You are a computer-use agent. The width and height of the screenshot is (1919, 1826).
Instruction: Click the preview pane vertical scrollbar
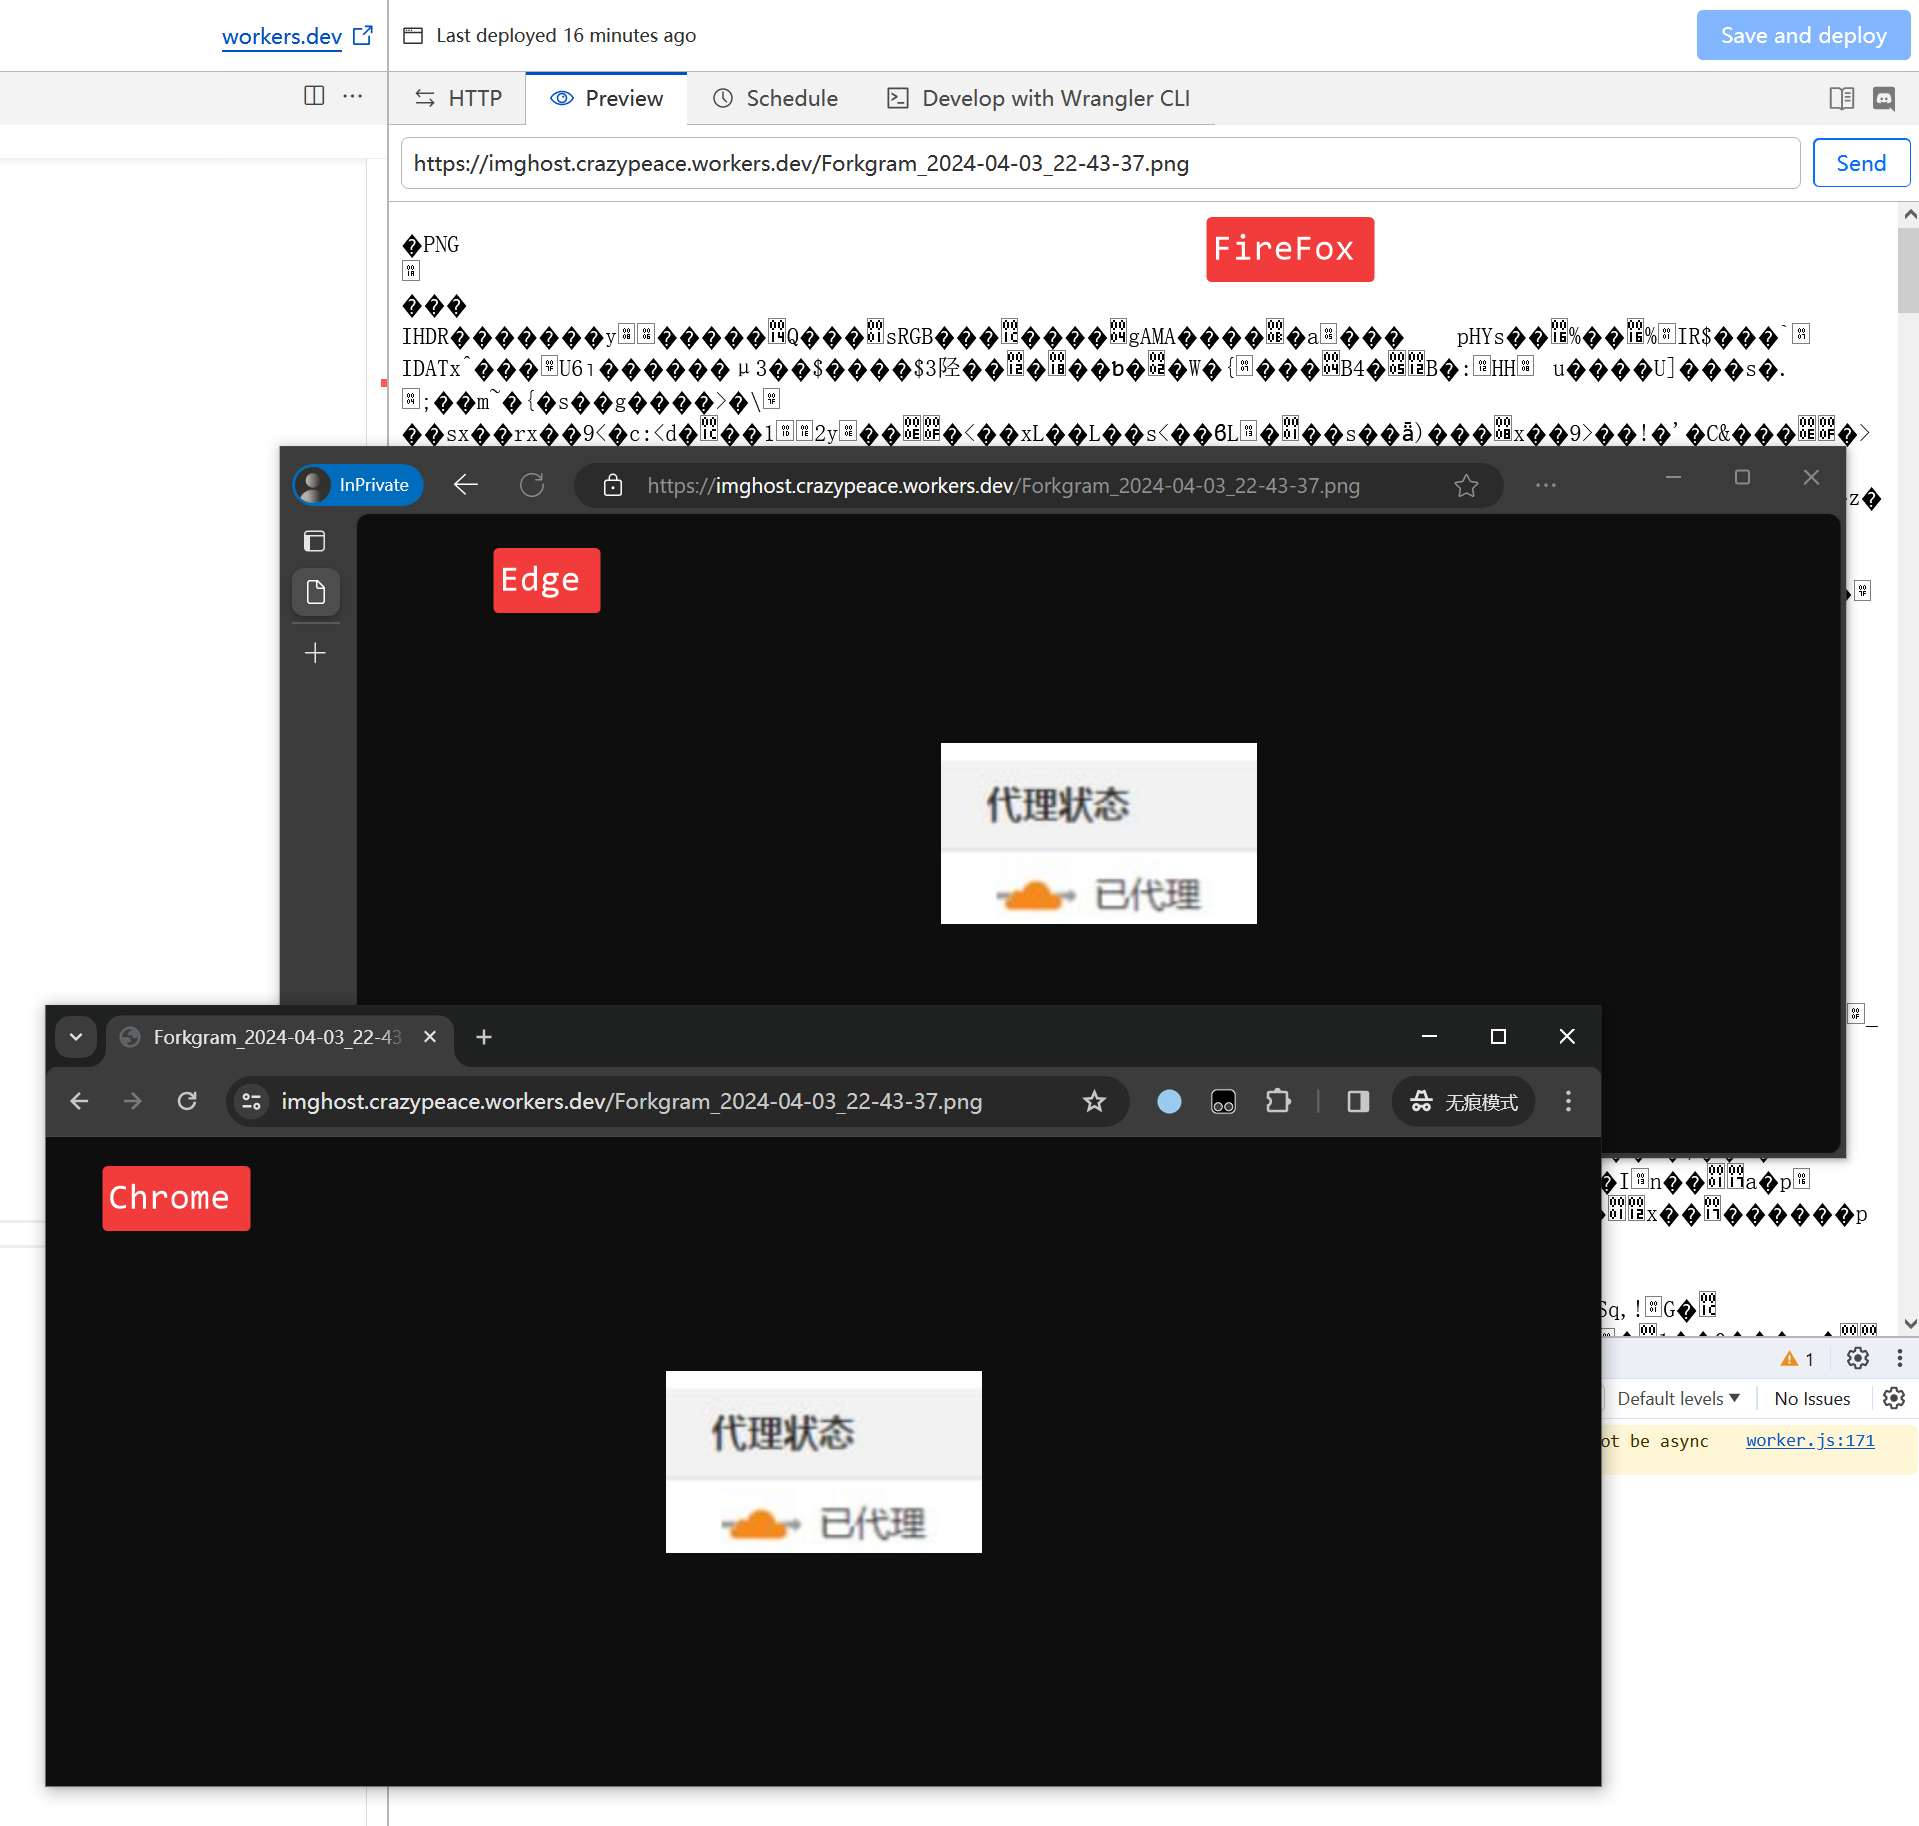(1908, 270)
